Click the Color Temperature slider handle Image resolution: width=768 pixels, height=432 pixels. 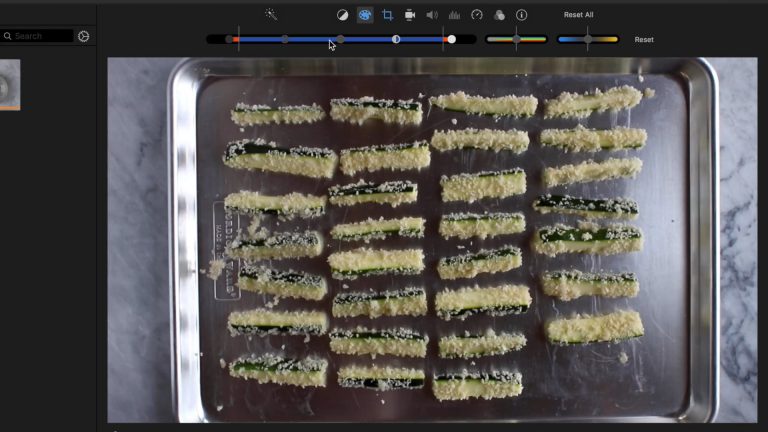click(x=588, y=40)
